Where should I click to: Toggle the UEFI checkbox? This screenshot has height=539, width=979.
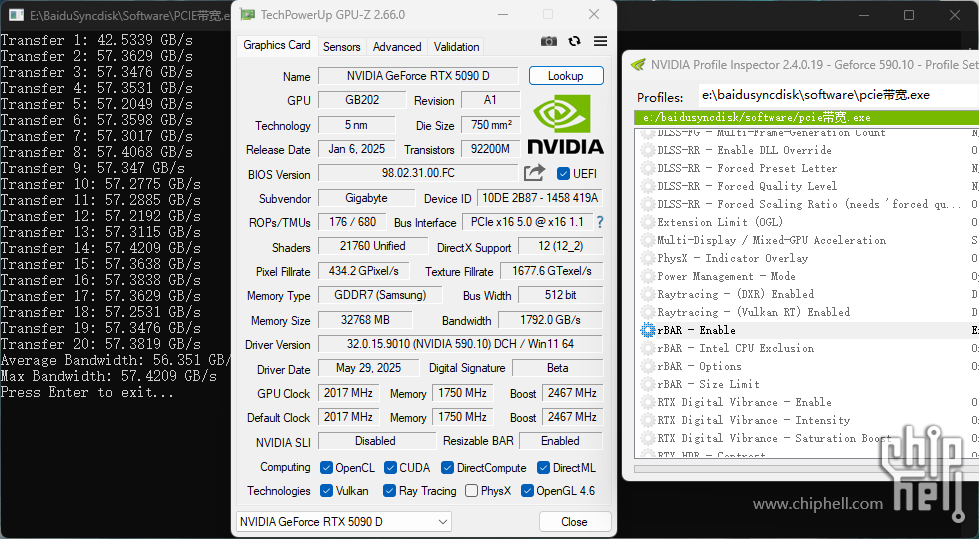(x=563, y=174)
